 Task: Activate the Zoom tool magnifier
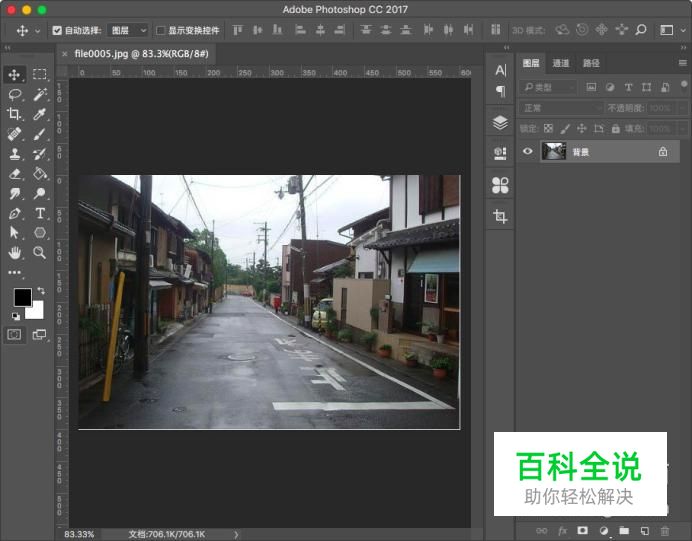coord(40,252)
